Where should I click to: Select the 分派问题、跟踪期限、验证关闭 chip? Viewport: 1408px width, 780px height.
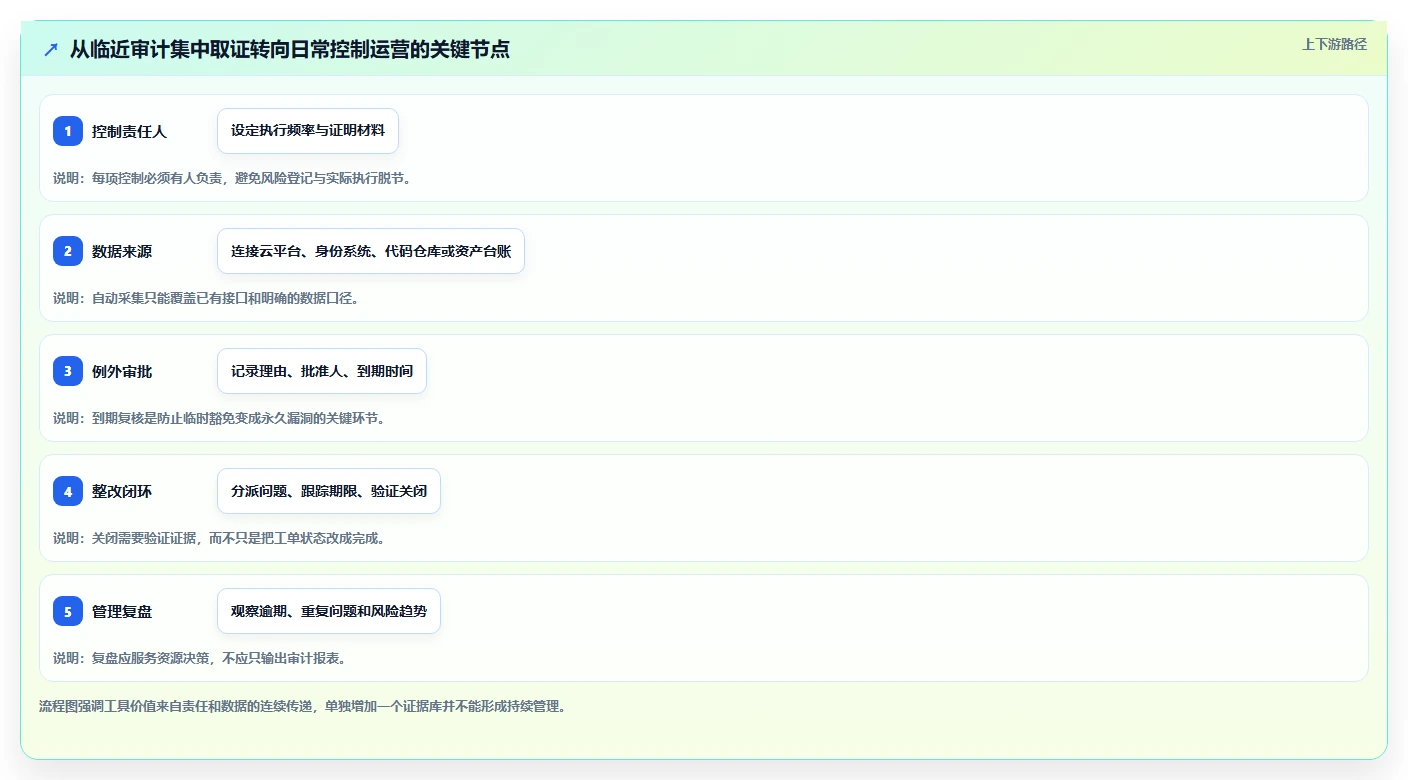(x=329, y=491)
